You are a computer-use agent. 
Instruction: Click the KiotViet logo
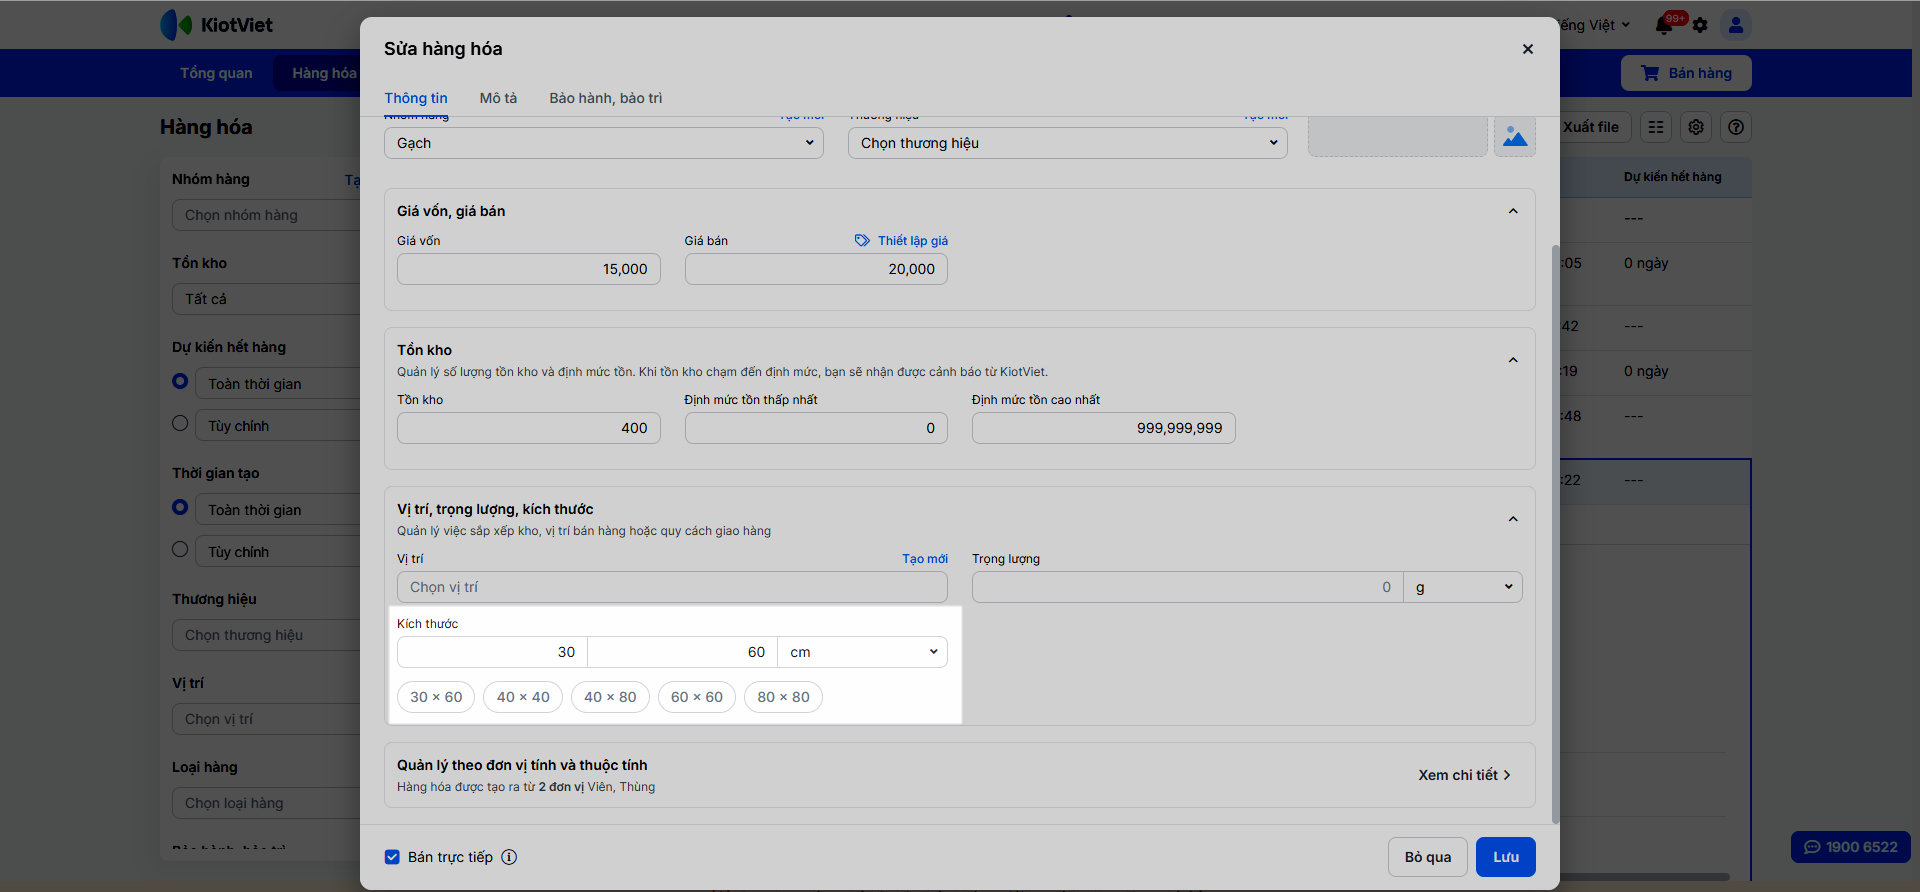pyautogui.click(x=217, y=25)
